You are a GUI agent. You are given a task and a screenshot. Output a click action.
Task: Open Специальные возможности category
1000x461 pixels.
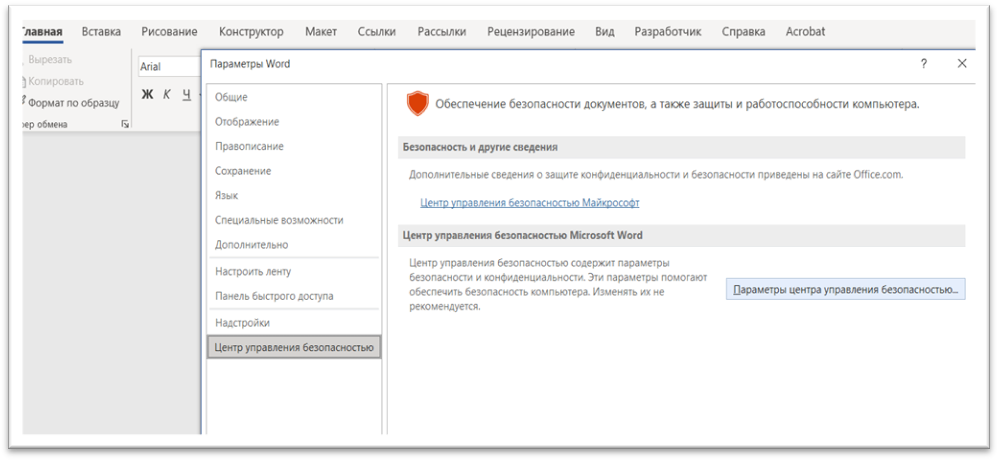[x=294, y=220]
